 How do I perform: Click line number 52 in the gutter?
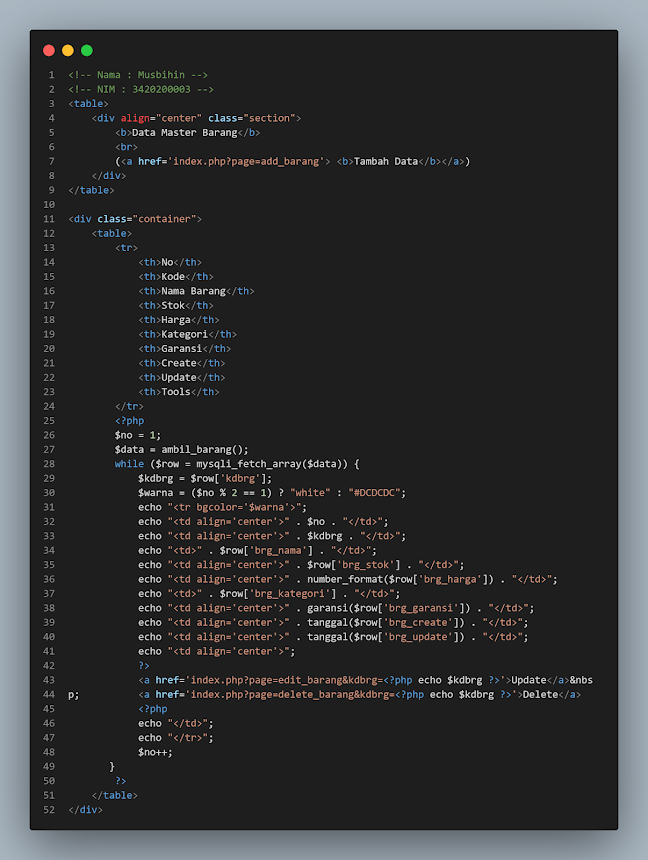49,810
